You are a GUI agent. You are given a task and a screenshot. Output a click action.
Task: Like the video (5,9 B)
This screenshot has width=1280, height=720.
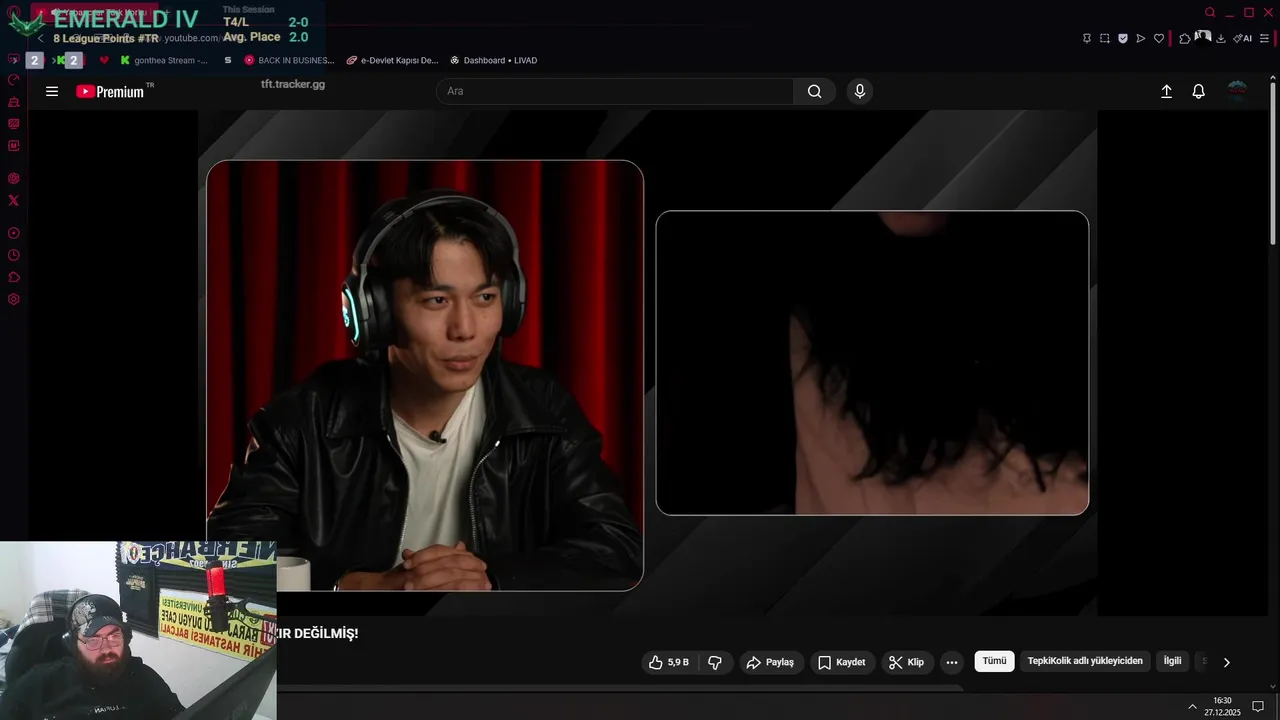pyautogui.click(x=668, y=662)
